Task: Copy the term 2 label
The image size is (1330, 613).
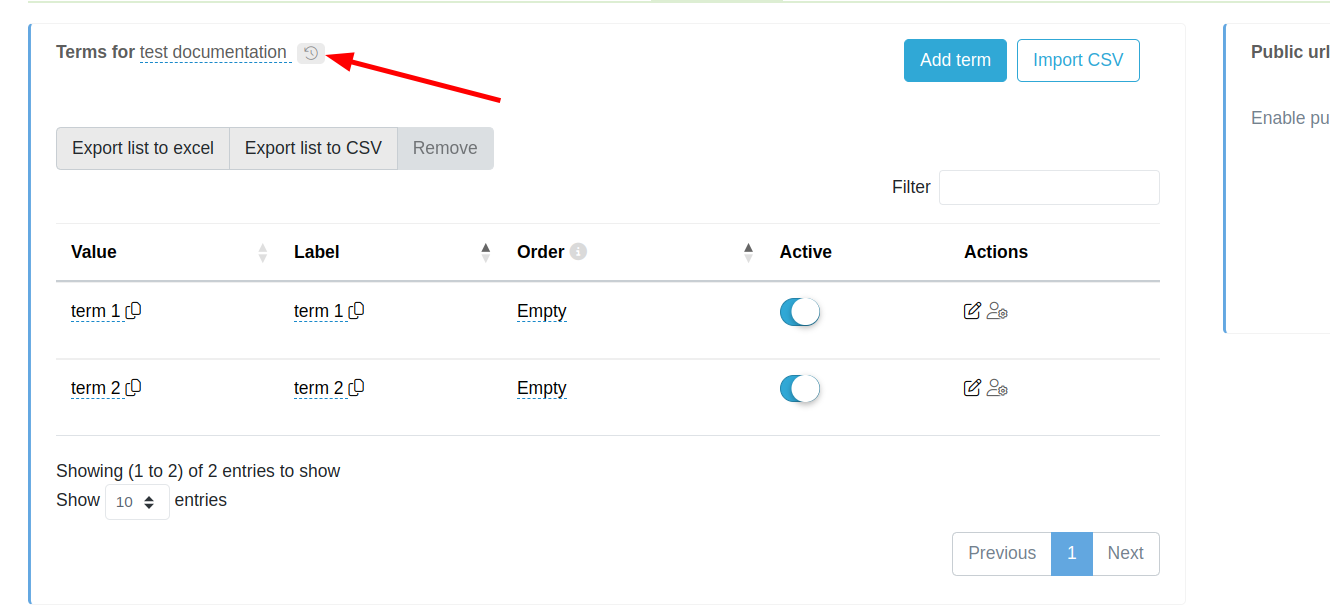Action: pos(357,387)
